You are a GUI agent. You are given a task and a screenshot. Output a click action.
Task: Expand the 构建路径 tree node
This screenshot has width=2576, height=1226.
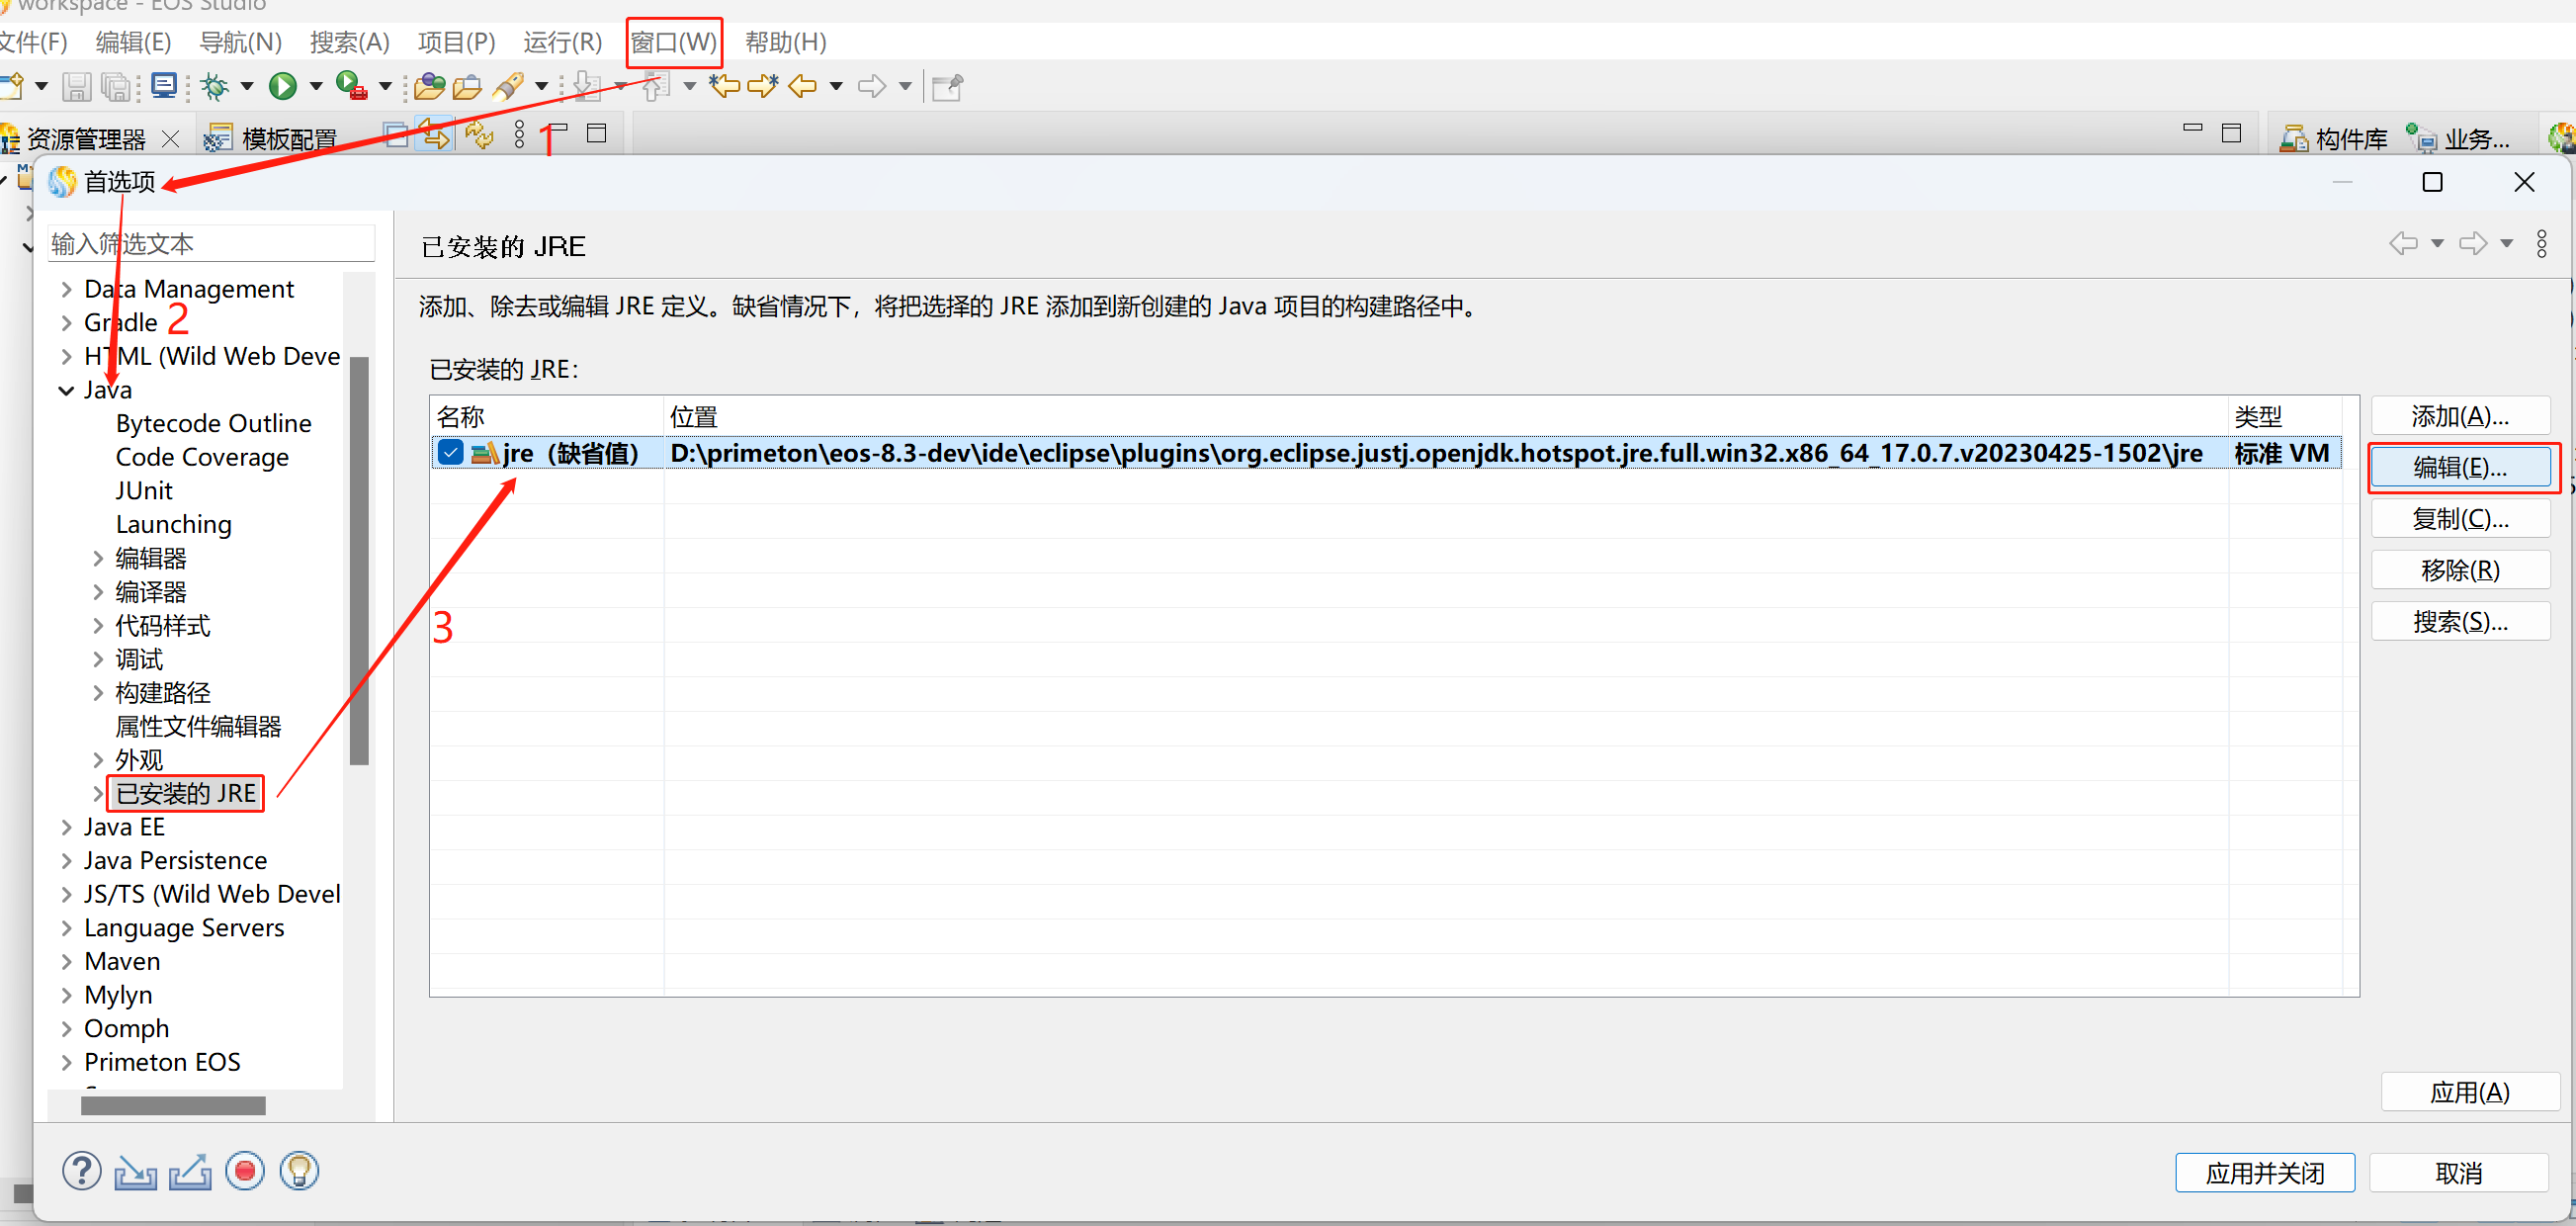[x=98, y=693]
